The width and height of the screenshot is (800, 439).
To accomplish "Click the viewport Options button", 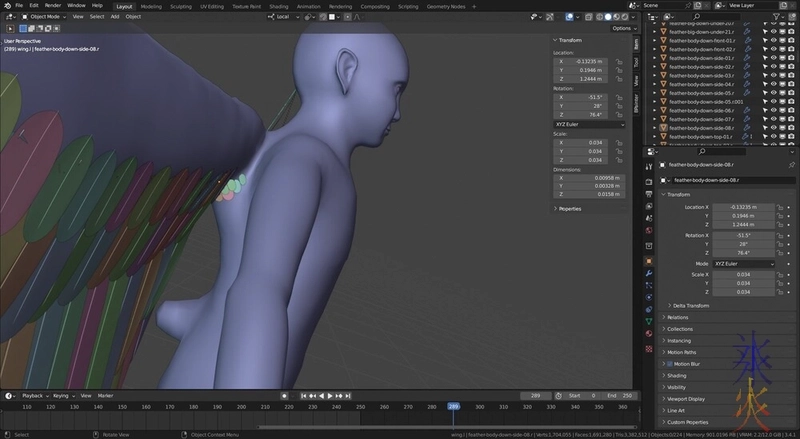I will click(621, 28).
